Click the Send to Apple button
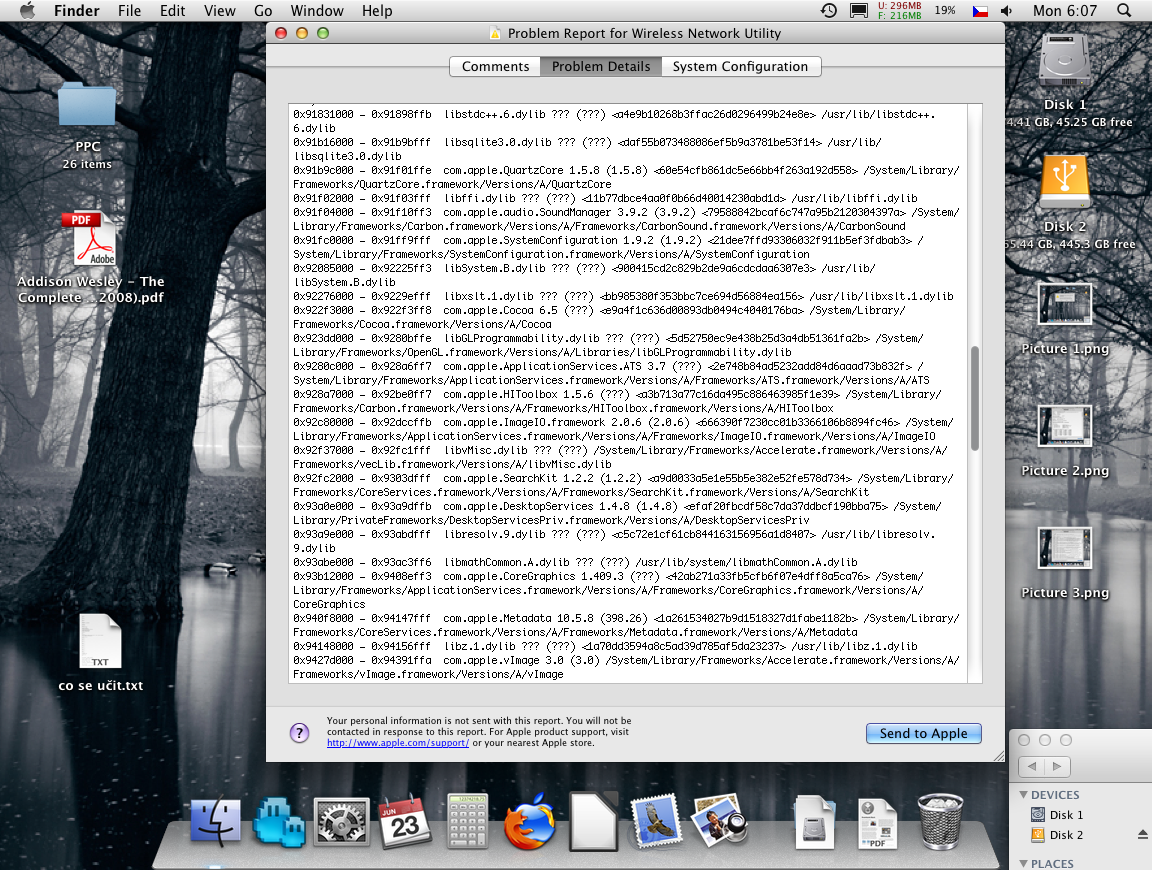 pos(924,733)
